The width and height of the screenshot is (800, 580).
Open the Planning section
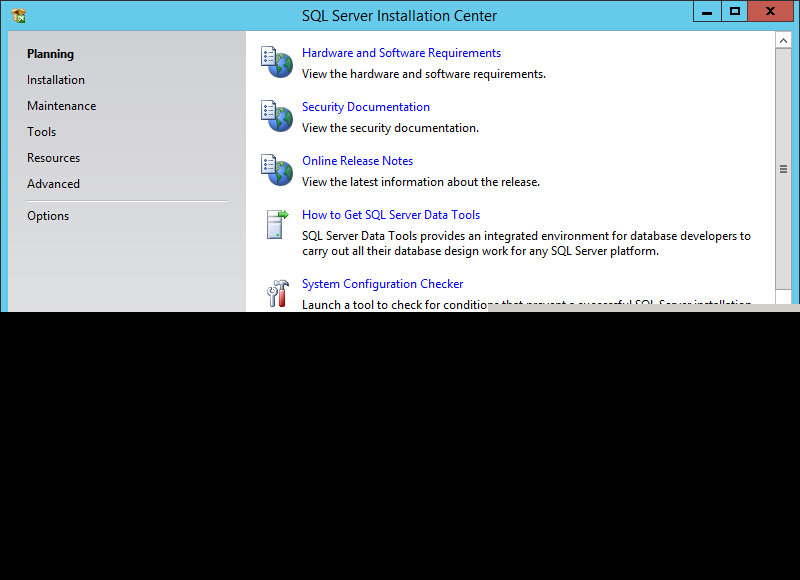coord(51,54)
